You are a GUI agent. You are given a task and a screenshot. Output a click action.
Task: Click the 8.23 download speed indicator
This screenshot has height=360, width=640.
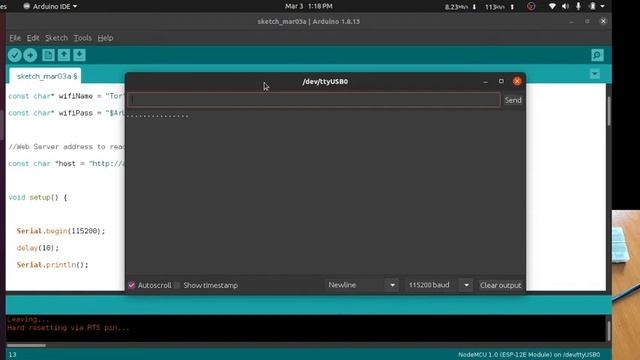(x=460, y=7)
